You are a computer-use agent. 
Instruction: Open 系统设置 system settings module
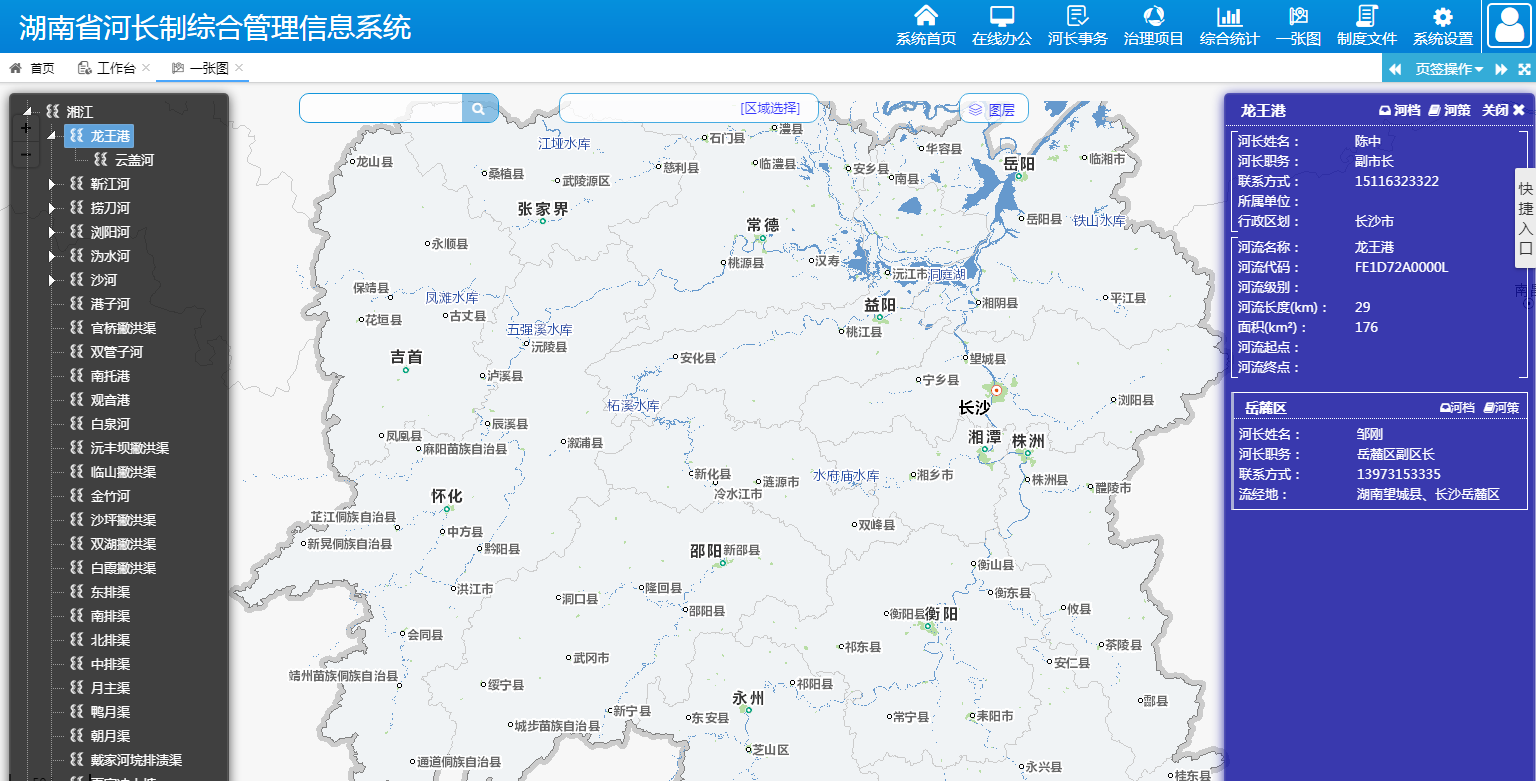pyautogui.click(x=1443, y=26)
